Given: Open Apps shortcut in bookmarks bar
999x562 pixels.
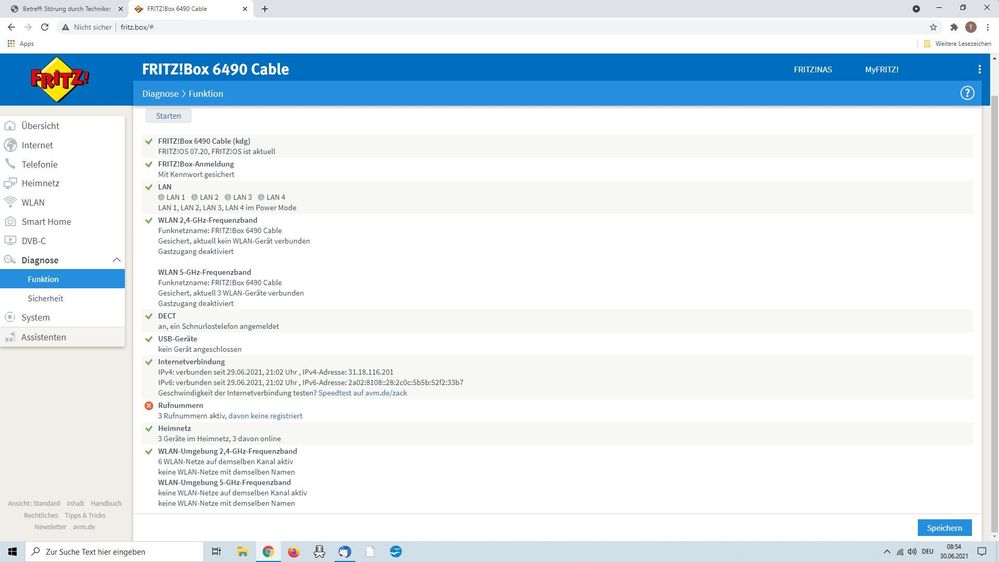Looking at the screenshot, I should [21, 43].
